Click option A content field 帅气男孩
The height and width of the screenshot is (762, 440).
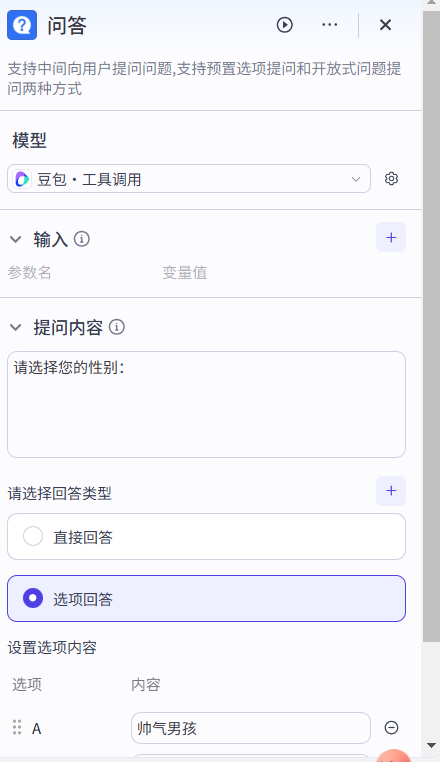[251, 728]
